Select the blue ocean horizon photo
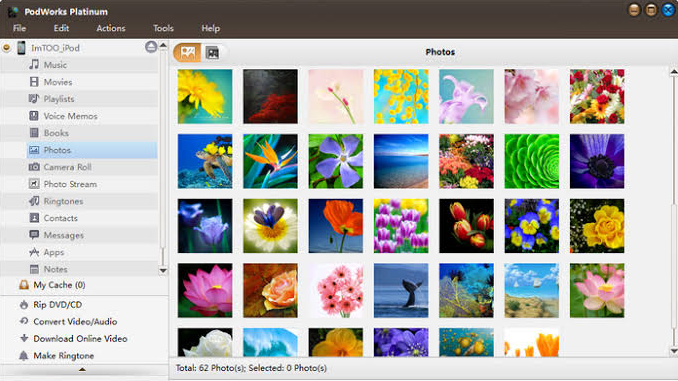Screen dimensions: 678x381 coord(401,161)
